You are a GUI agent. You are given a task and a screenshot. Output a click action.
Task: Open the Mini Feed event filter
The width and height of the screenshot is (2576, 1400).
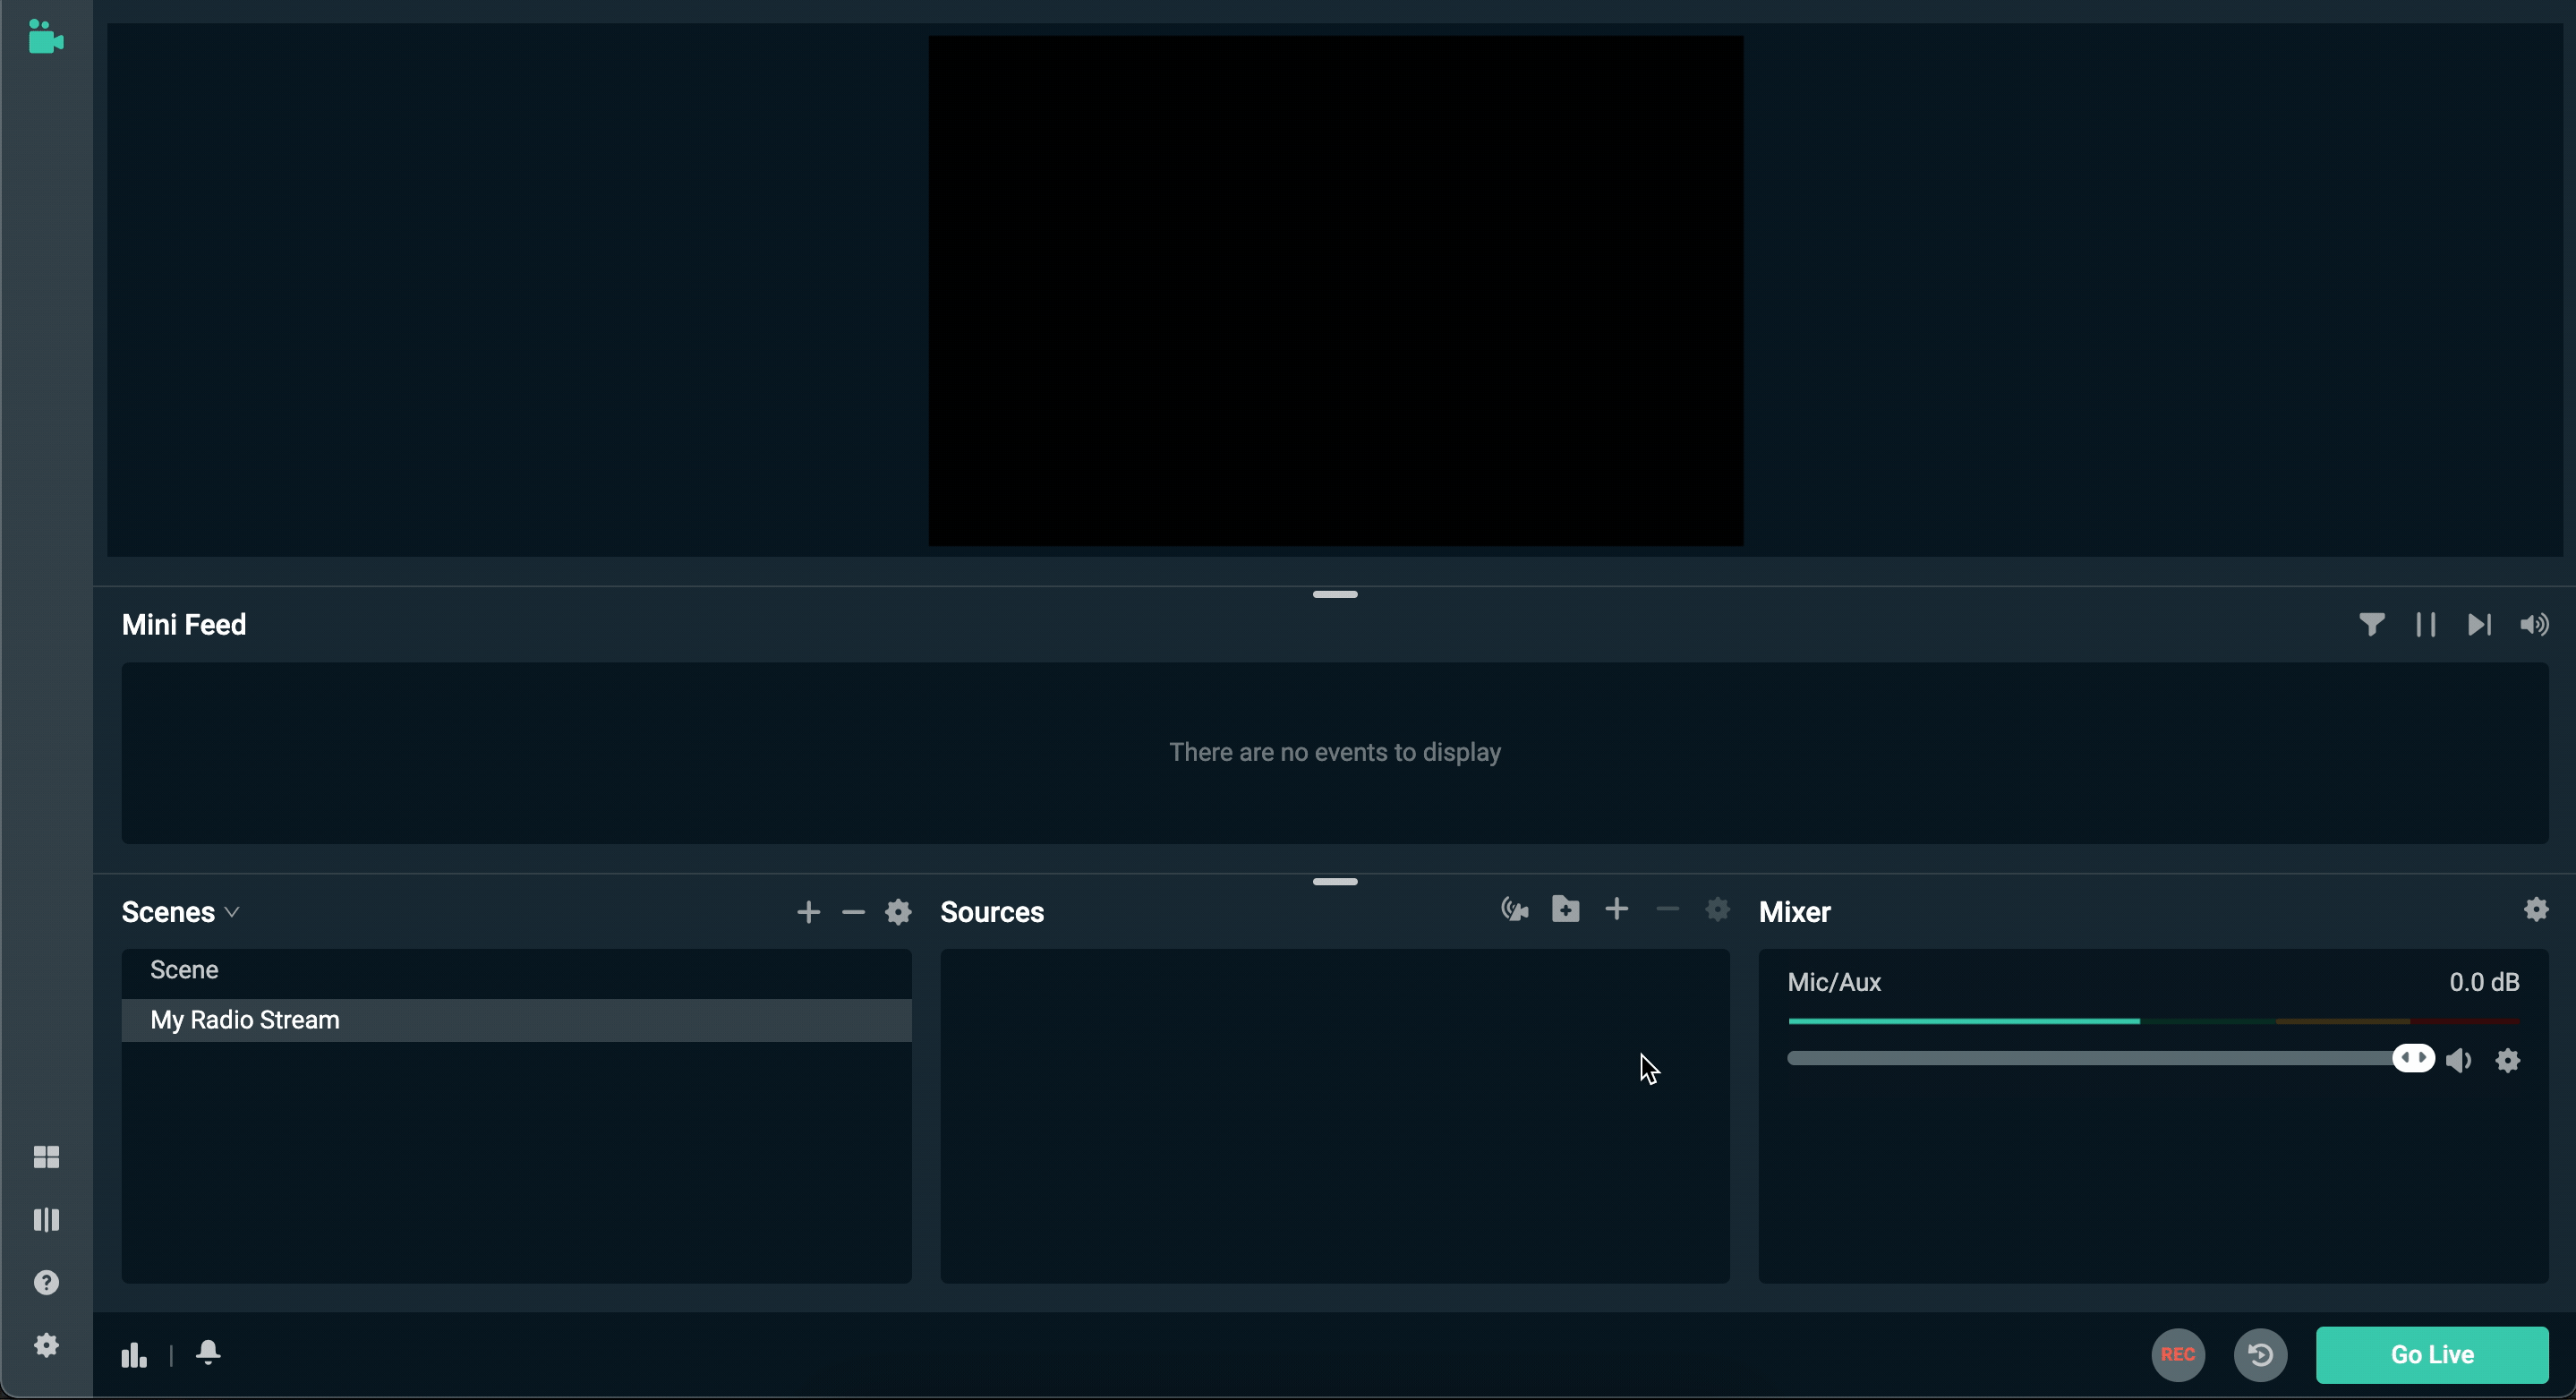click(x=2372, y=624)
